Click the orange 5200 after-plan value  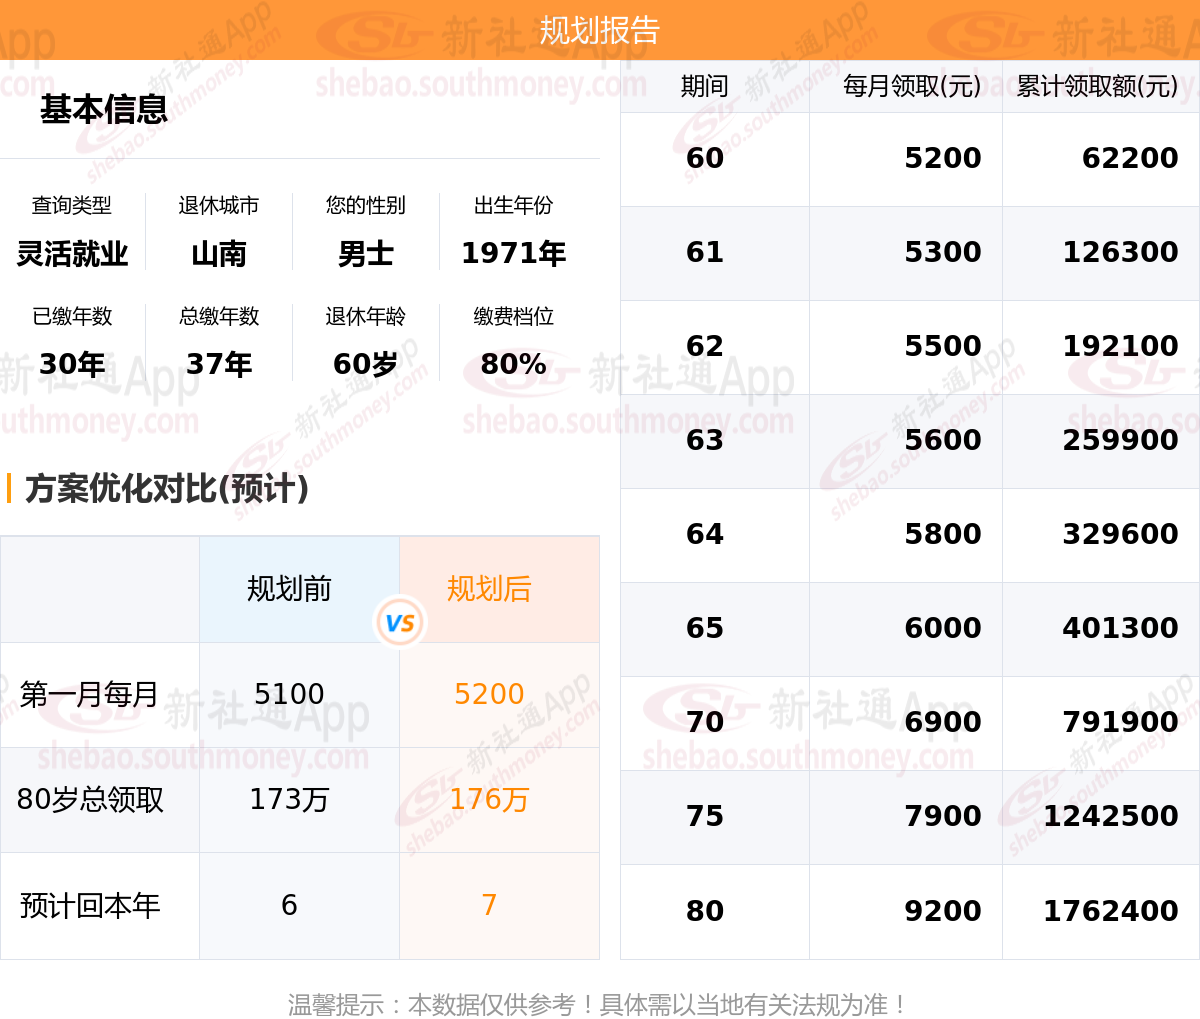pos(489,694)
